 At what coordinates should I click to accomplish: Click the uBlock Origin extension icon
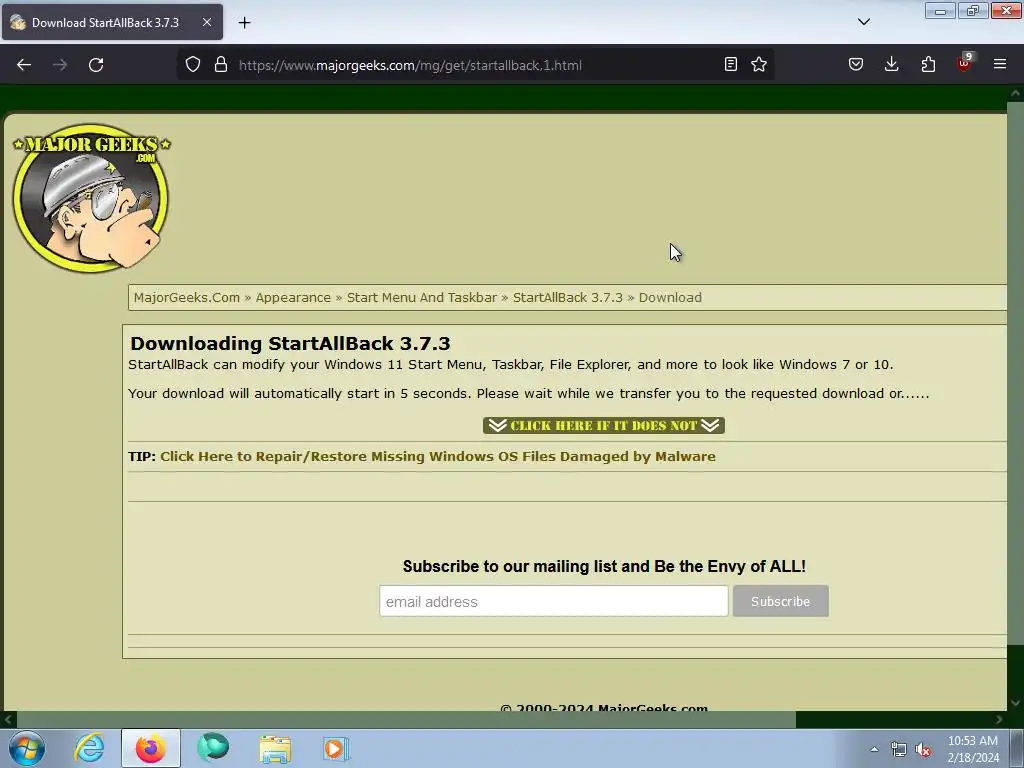(x=965, y=63)
